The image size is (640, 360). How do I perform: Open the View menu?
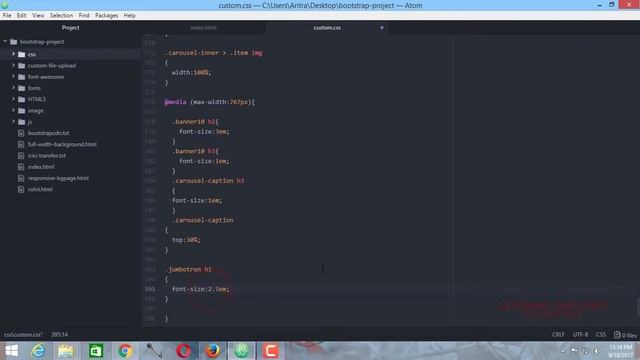point(38,16)
